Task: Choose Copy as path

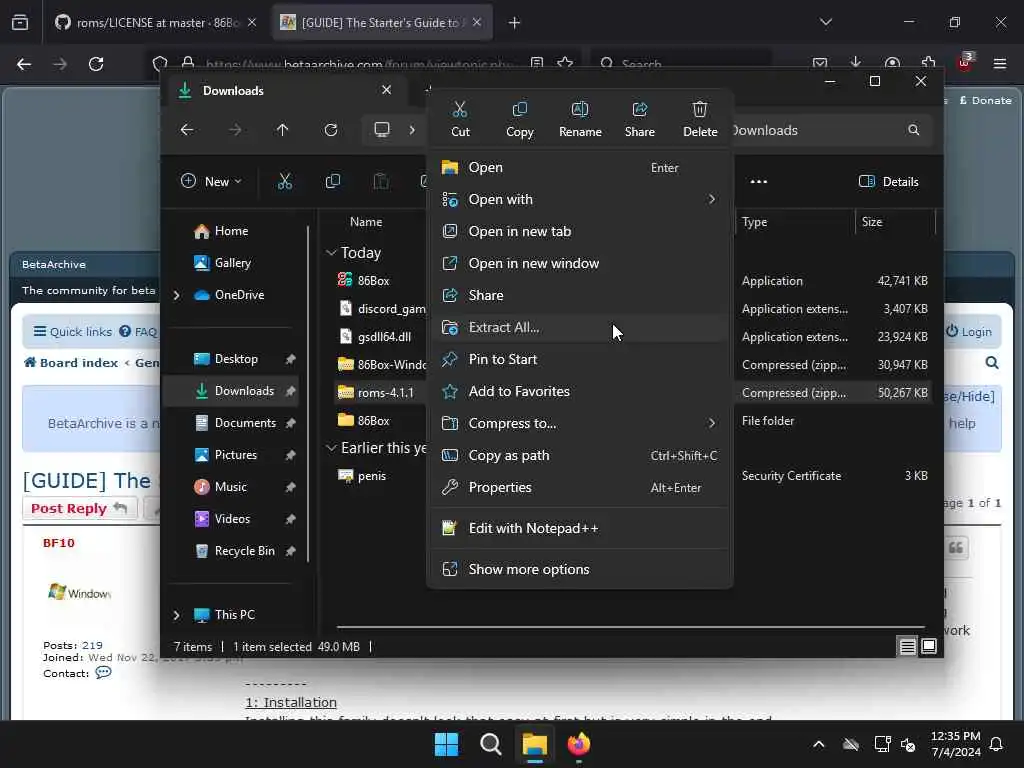Action: 579,455
